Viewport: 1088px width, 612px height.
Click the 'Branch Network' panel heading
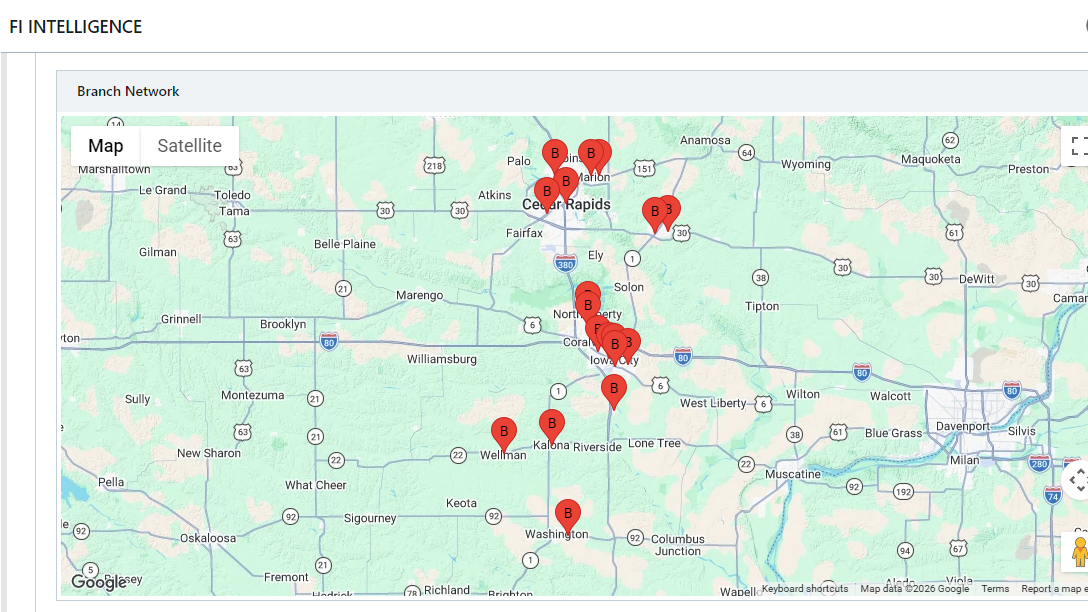pyautogui.click(x=128, y=92)
